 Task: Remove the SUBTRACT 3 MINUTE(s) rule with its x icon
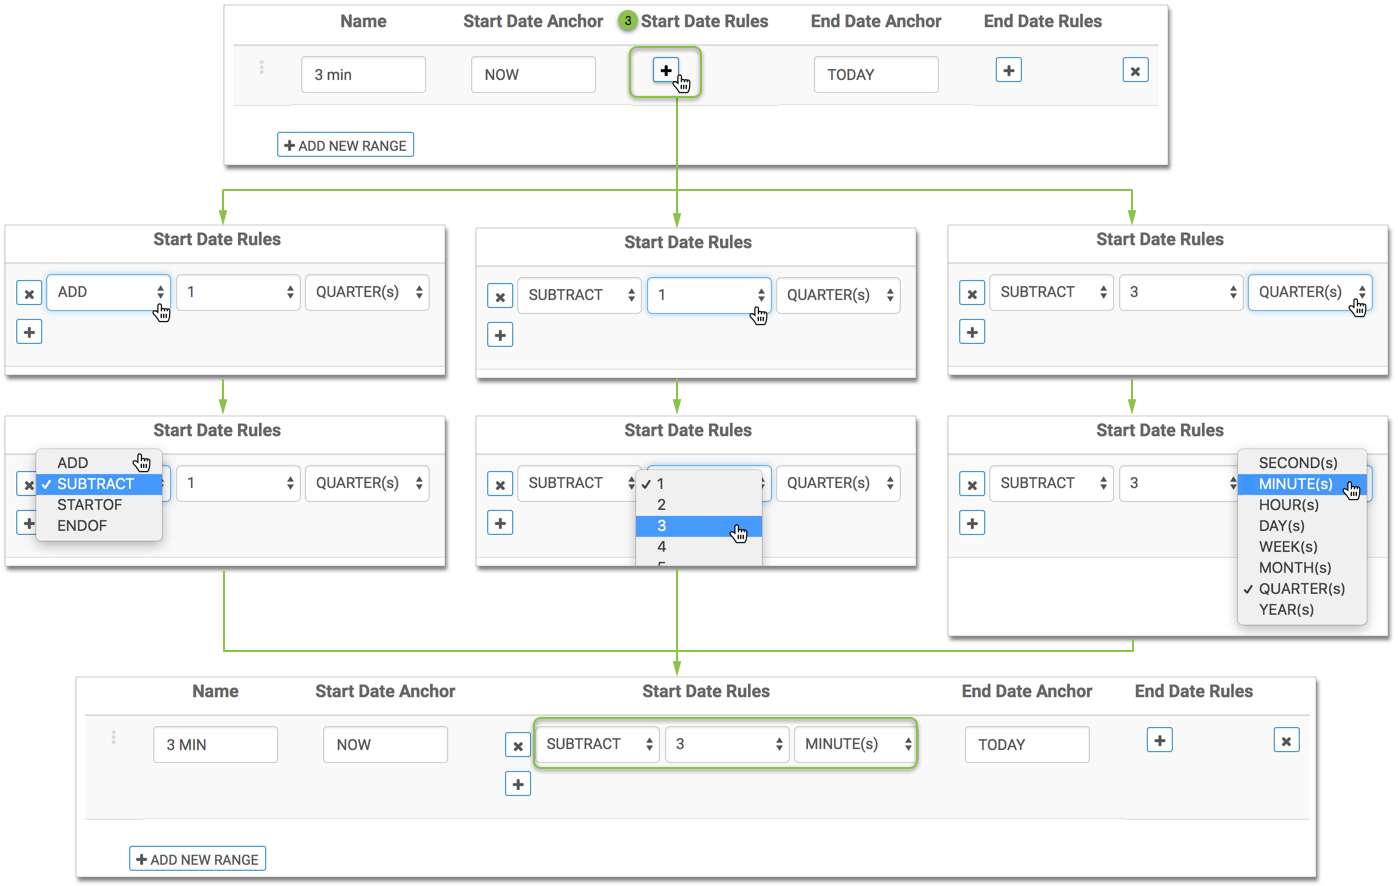pyautogui.click(x=518, y=745)
